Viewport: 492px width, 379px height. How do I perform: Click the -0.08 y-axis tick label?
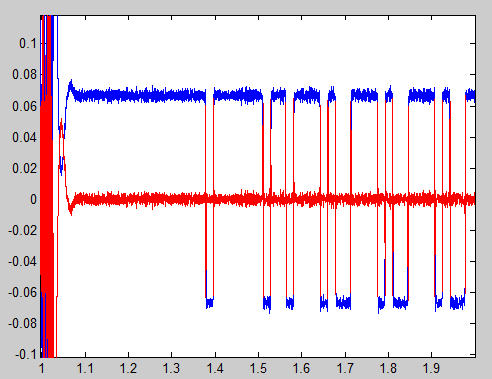click(x=22, y=323)
